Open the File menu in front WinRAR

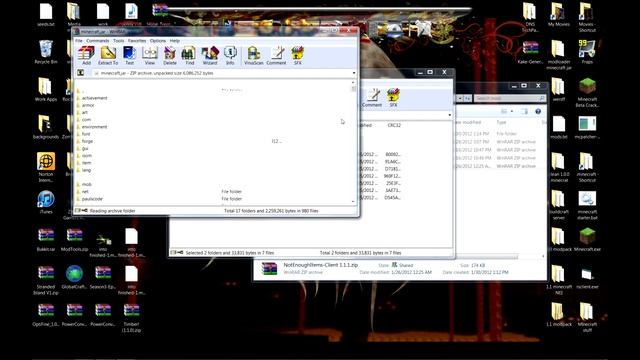click(x=79, y=41)
